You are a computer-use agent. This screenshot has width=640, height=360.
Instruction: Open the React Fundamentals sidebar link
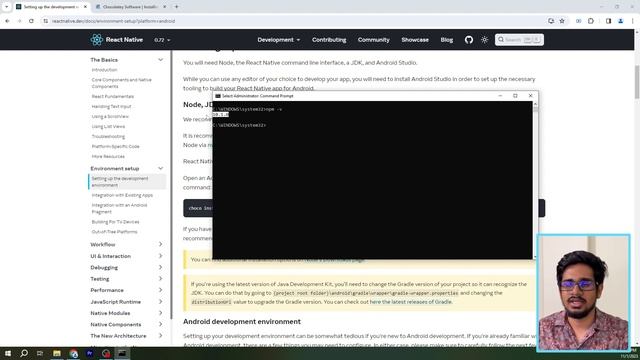coord(113,96)
